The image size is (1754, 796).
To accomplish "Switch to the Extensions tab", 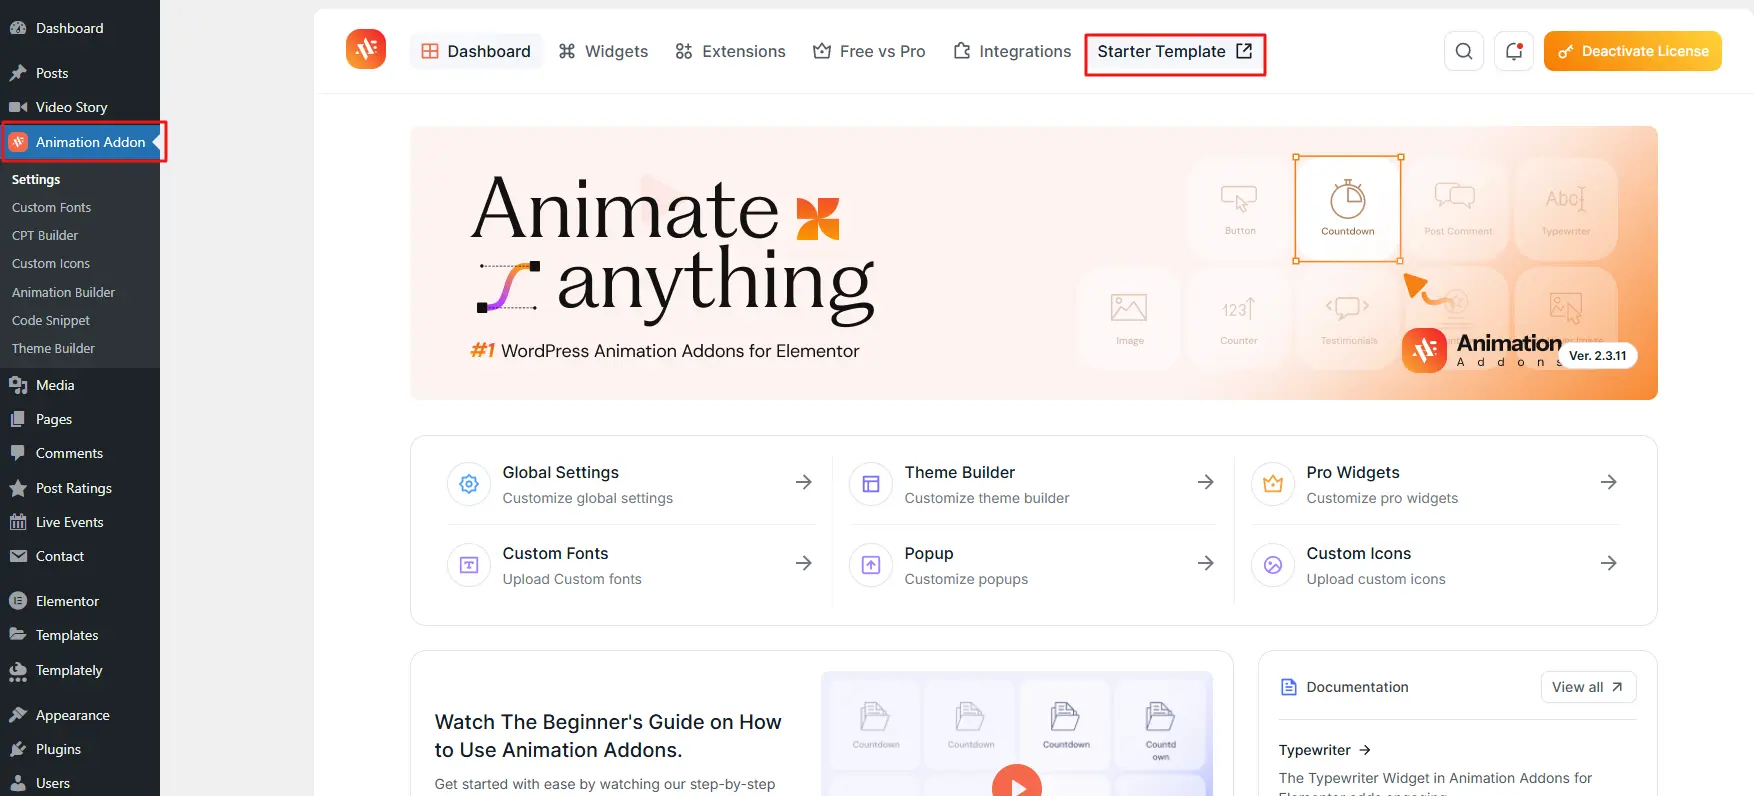I will 730,51.
